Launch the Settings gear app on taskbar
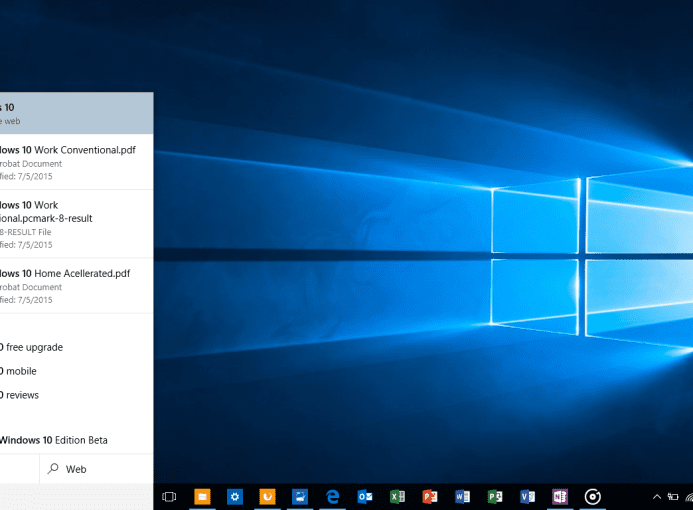 pos(235,497)
